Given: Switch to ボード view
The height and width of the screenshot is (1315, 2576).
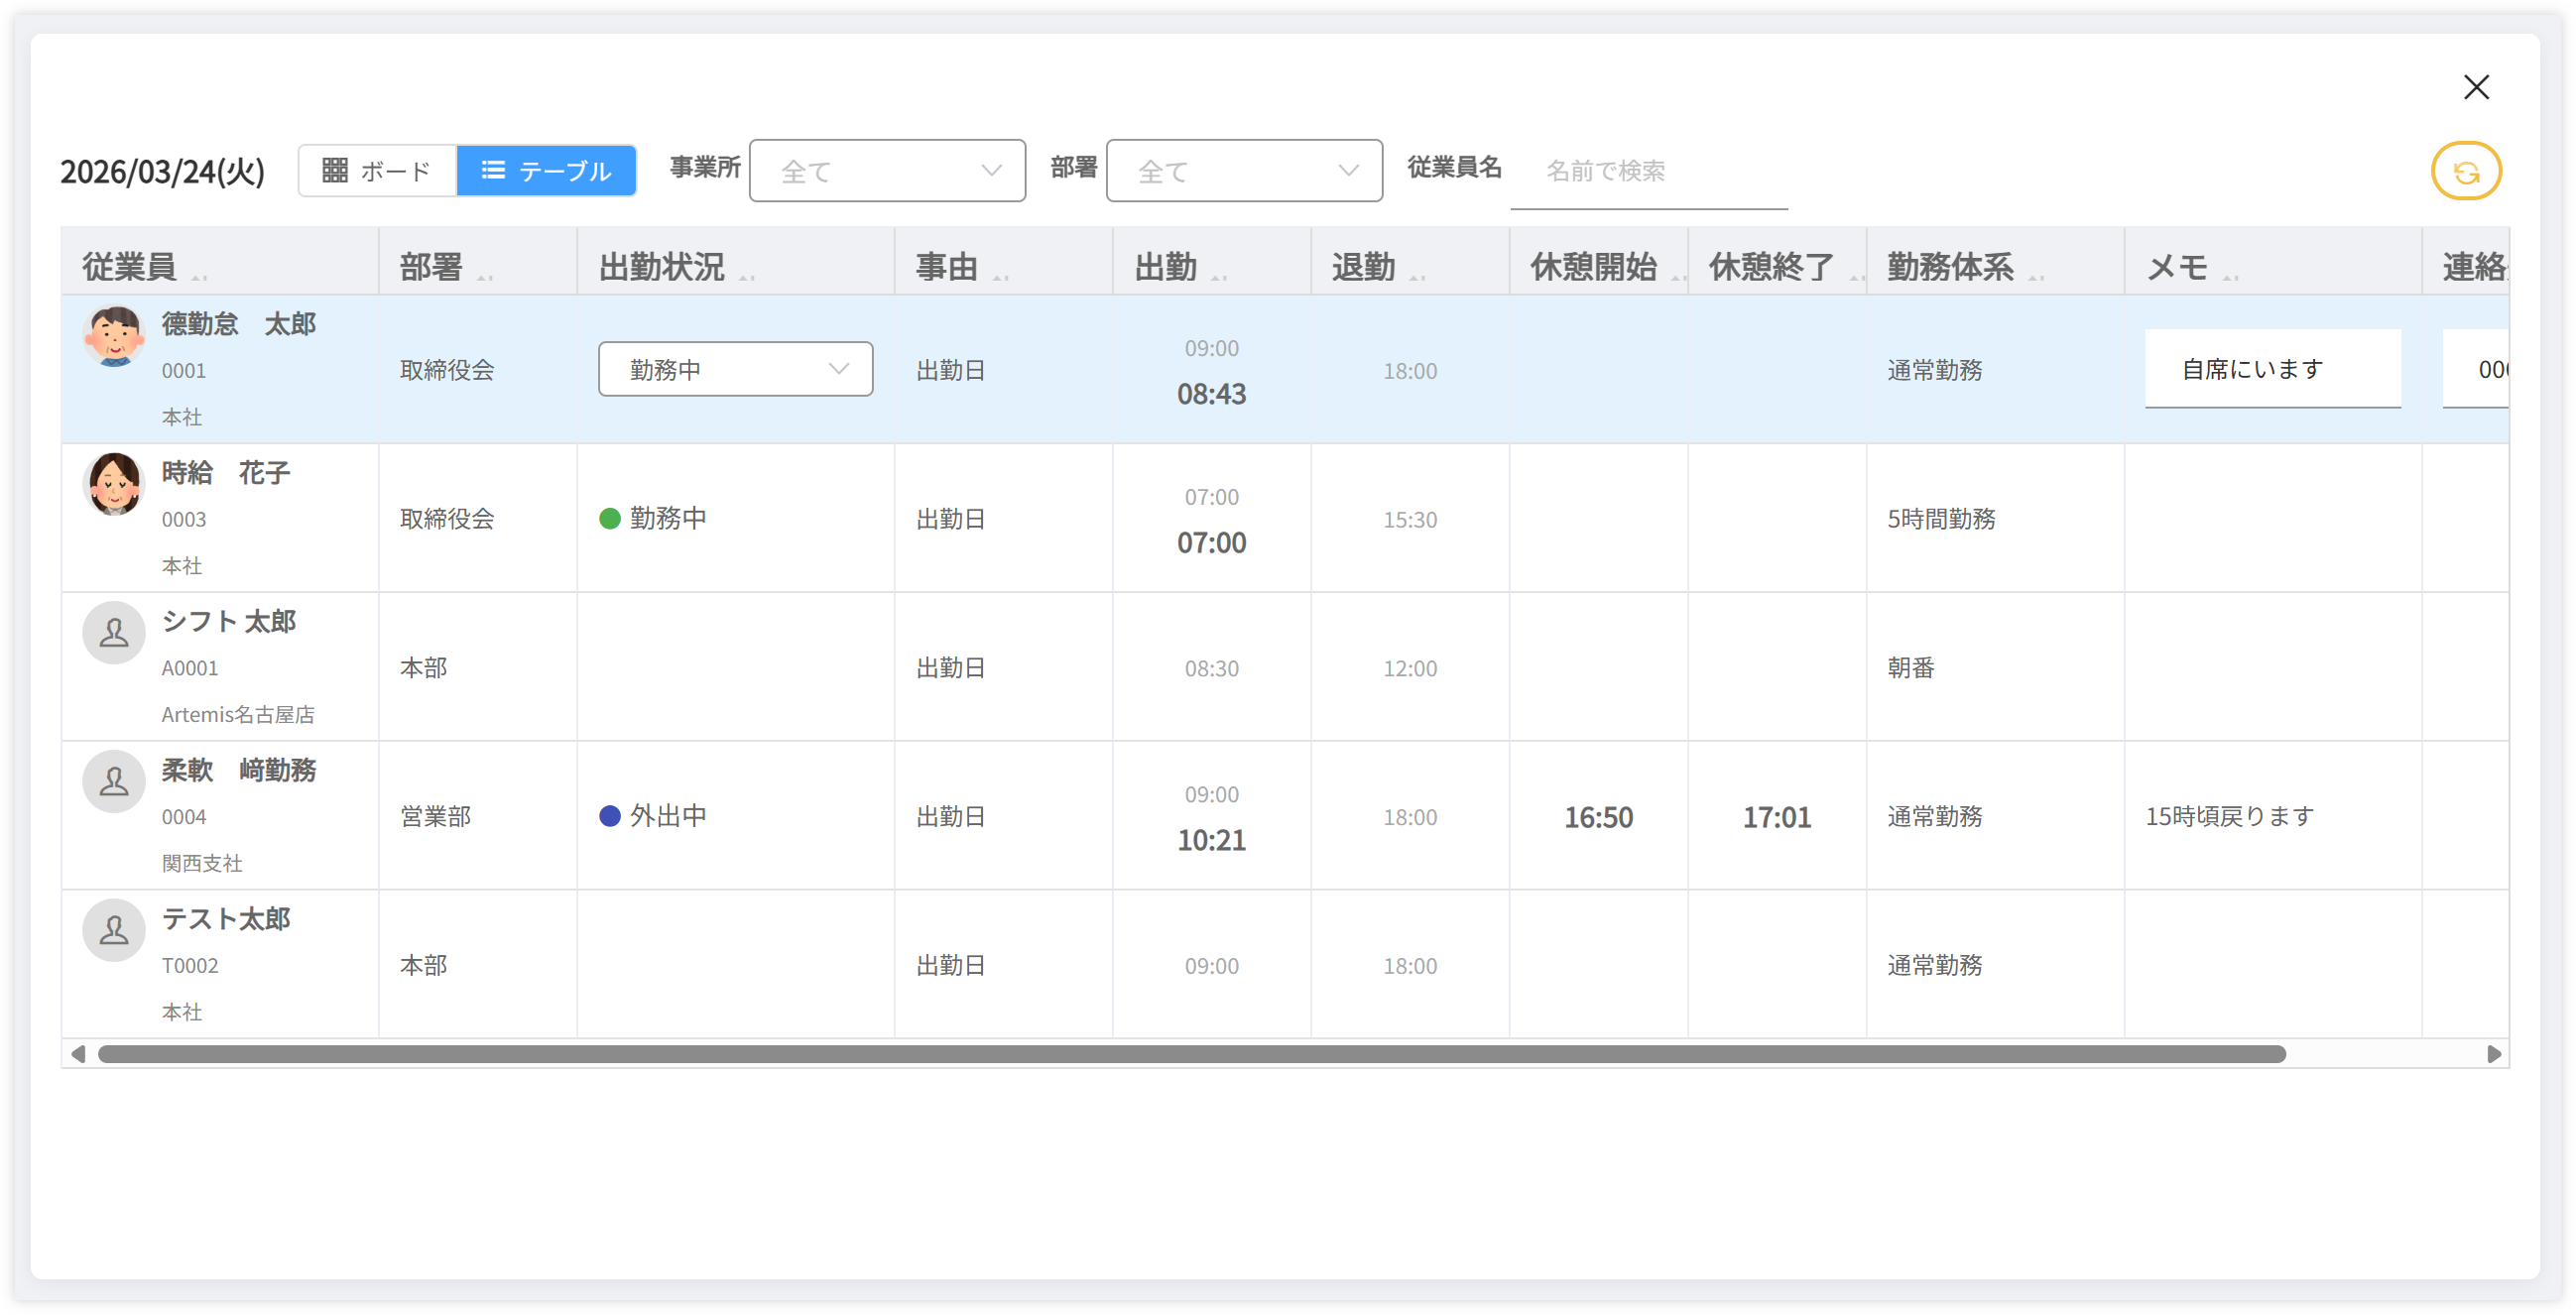Looking at the screenshot, I should pos(378,171).
